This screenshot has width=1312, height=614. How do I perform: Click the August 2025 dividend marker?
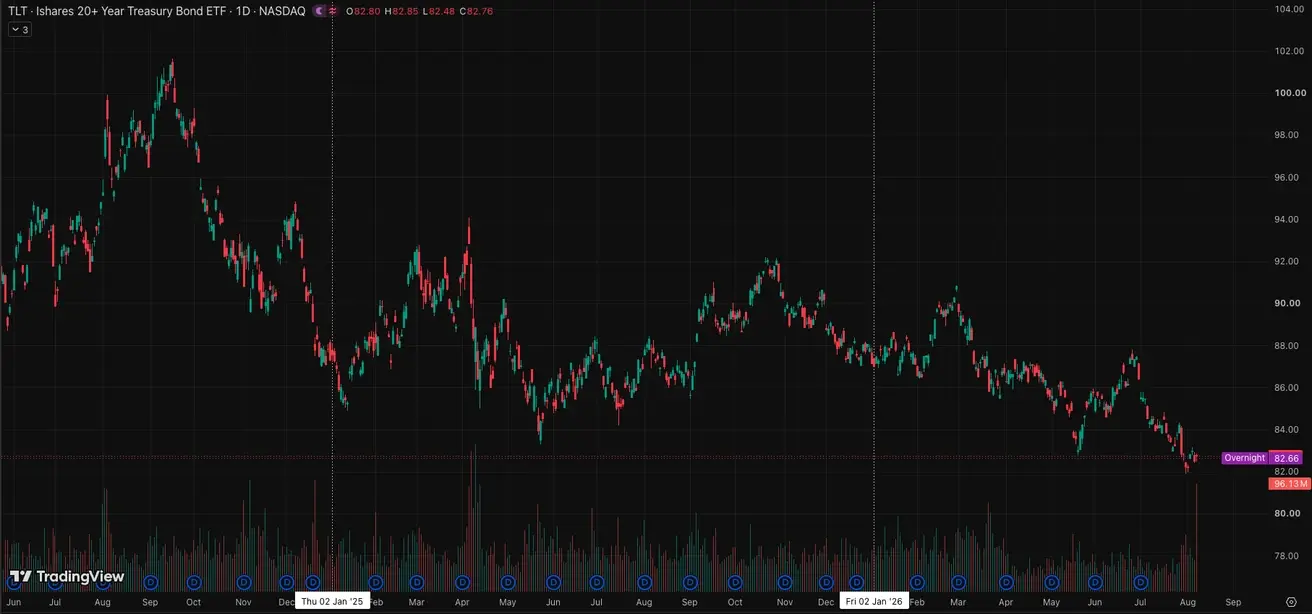[644, 581]
